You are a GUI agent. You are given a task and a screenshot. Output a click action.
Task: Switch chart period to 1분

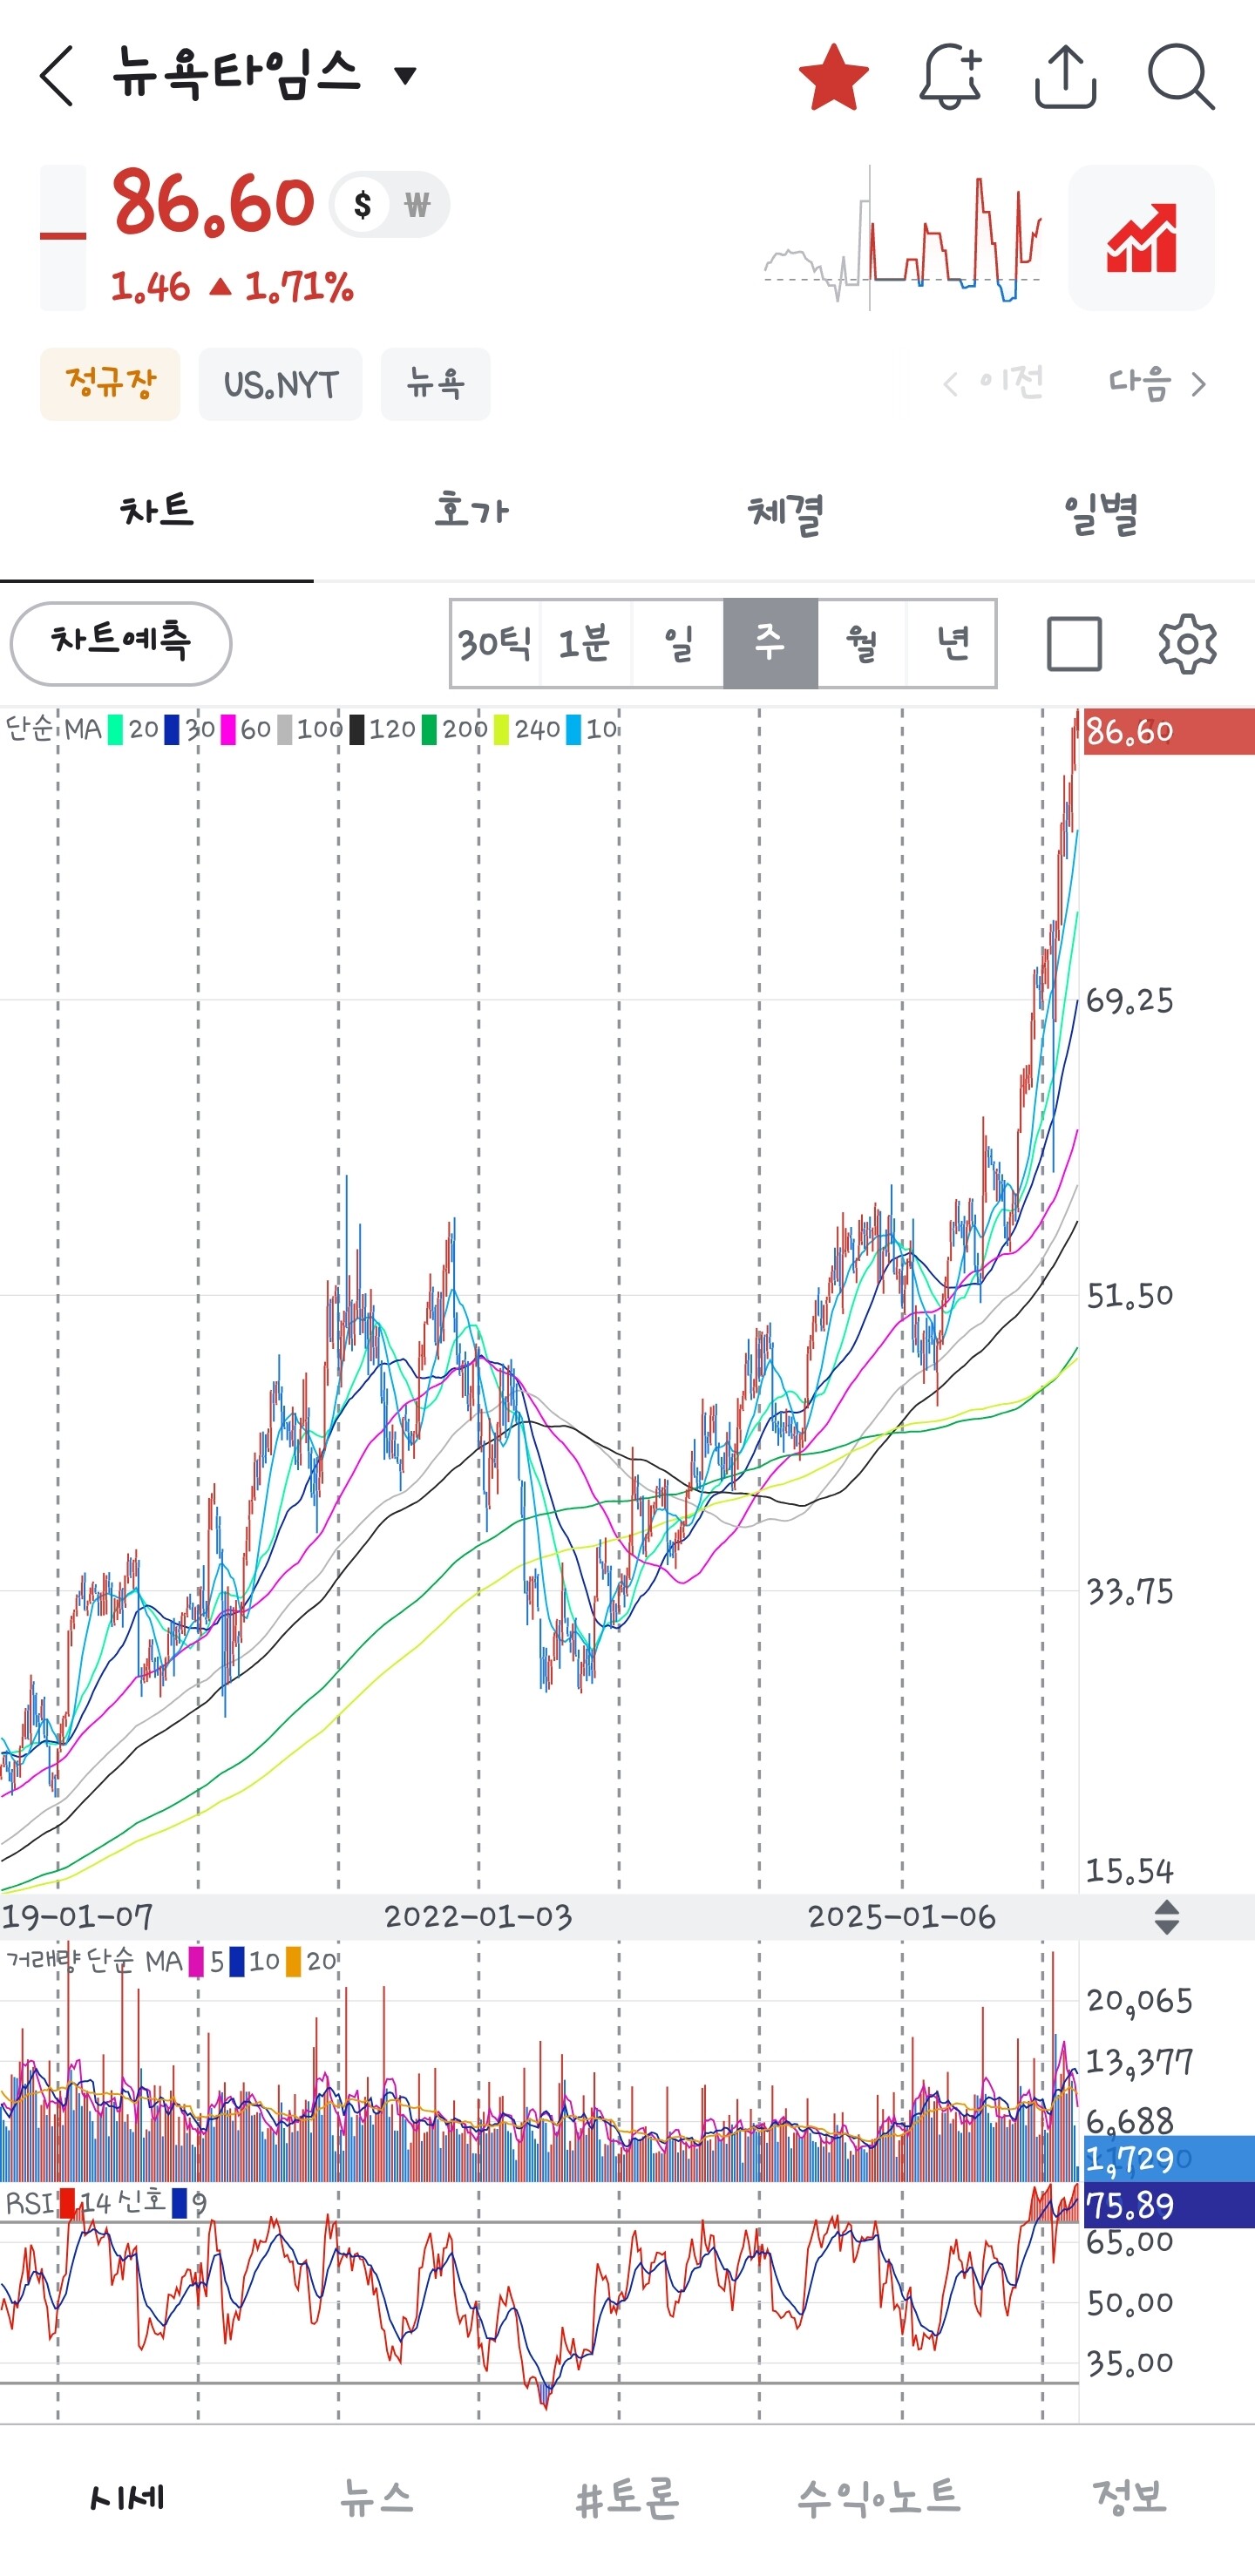[x=585, y=643]
